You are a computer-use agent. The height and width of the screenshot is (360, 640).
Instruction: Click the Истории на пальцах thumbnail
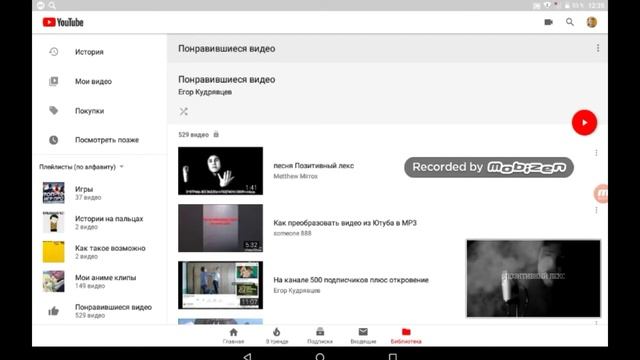point(53,222)
